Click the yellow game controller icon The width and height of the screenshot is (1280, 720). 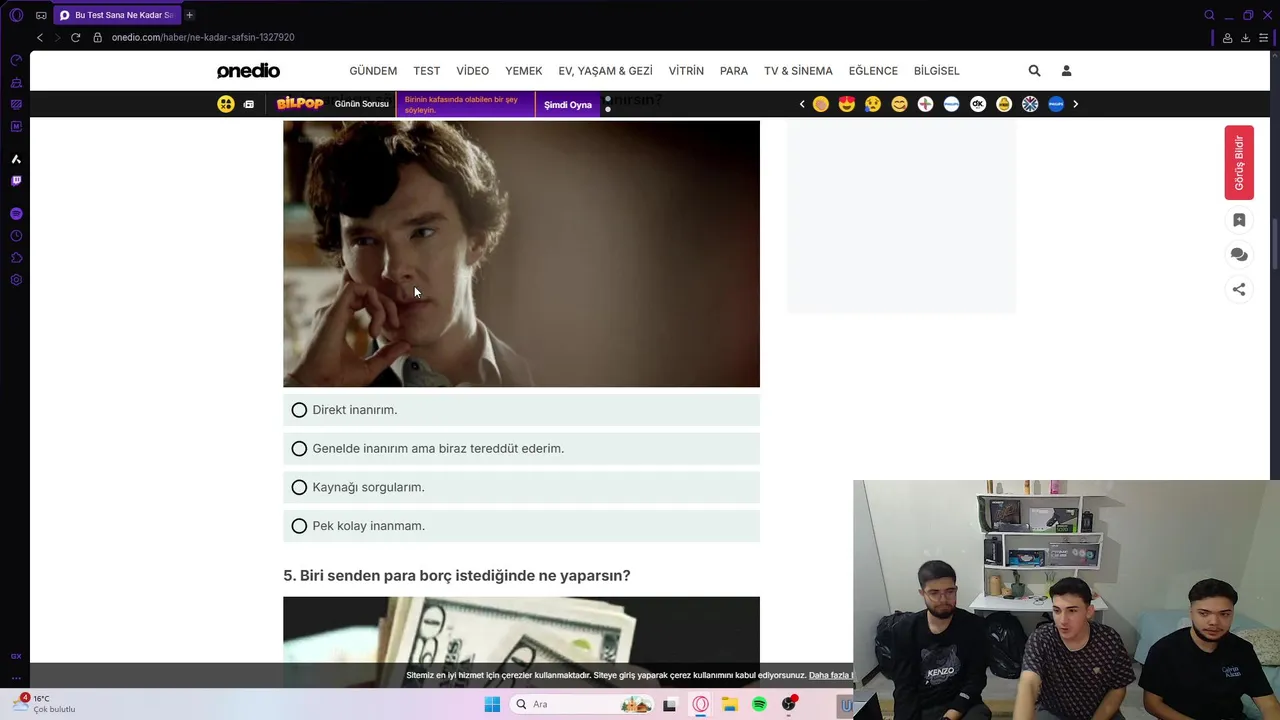(226, 104)
